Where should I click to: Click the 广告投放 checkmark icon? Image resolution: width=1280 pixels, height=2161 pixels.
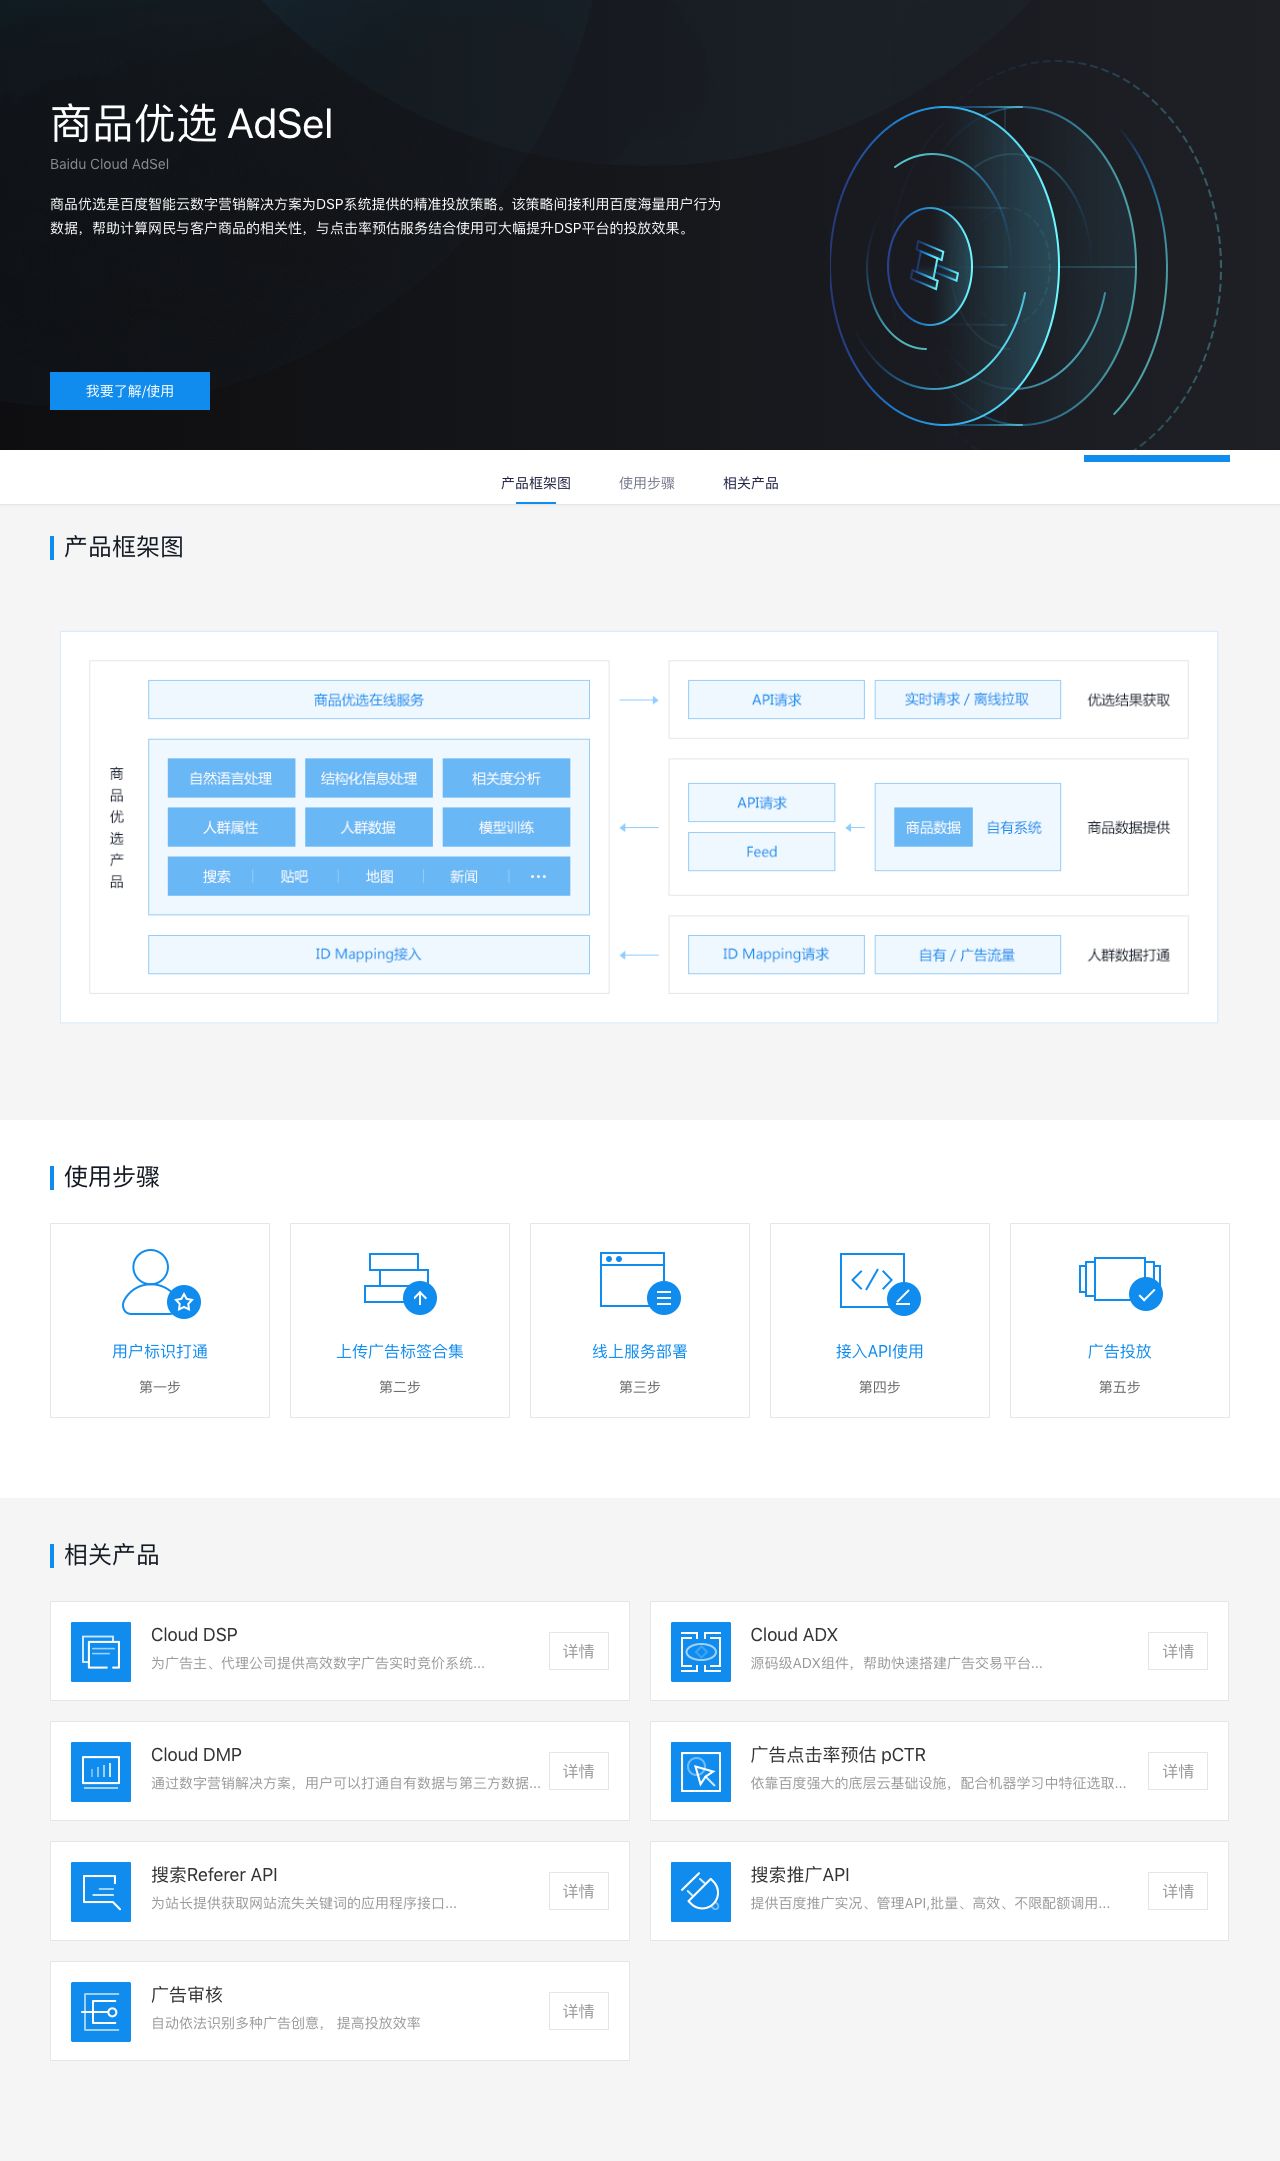(x=1120, y=1283)
